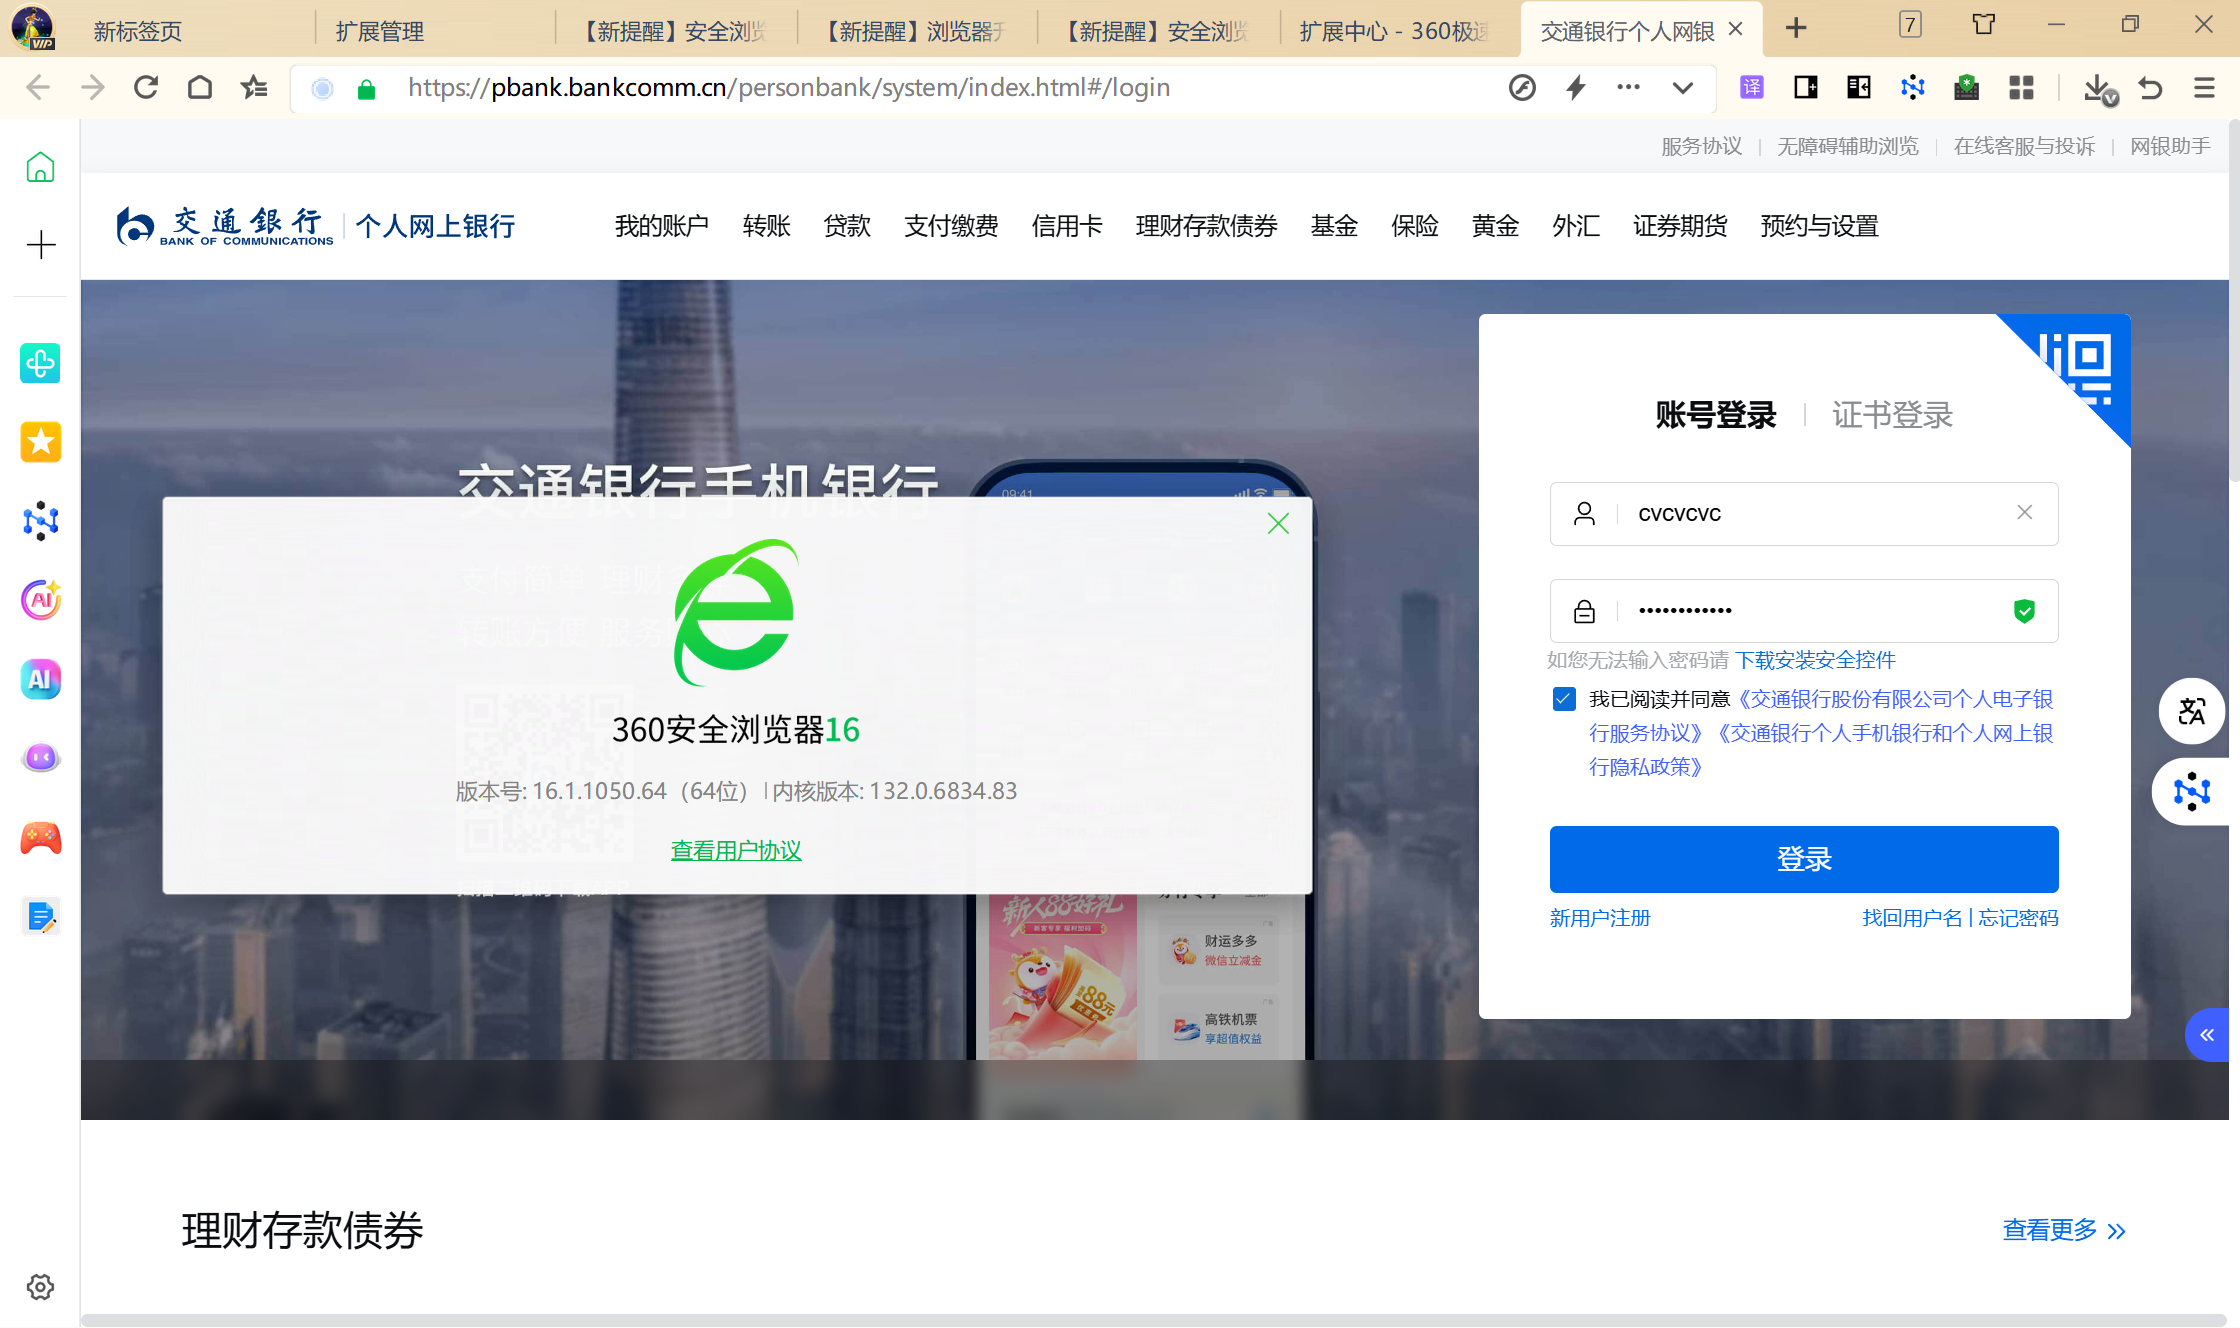Select the 证书登录 login tab
The height and width of the screenshot is (1328, 2240).
click(1892, 415)
